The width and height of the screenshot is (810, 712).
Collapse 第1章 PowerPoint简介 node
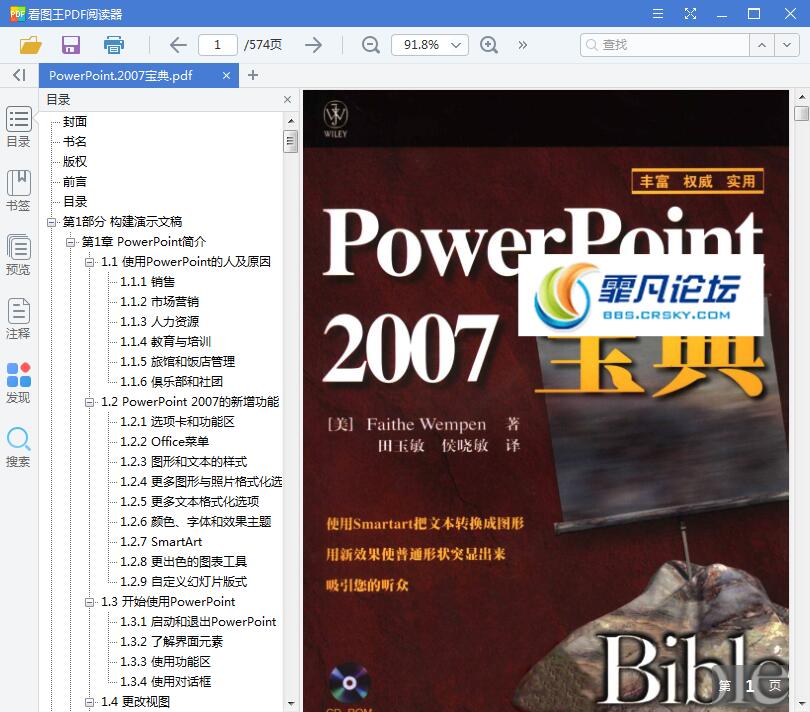coord(70,242)
